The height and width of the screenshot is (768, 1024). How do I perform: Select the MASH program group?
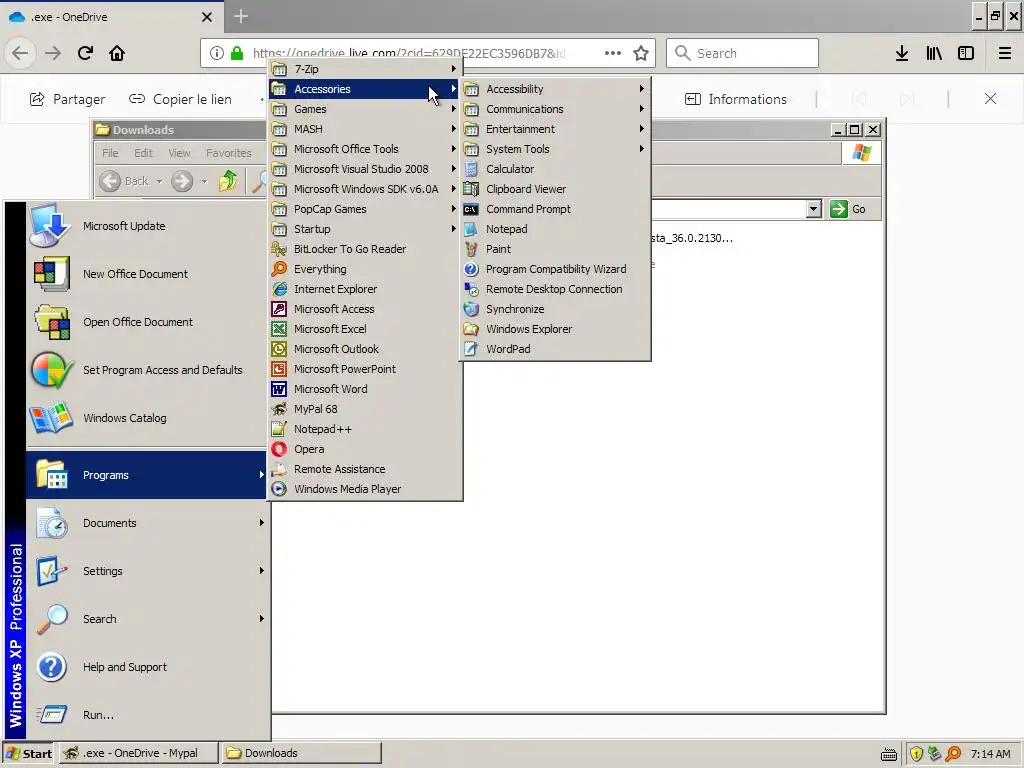click(x=365, y=129)
